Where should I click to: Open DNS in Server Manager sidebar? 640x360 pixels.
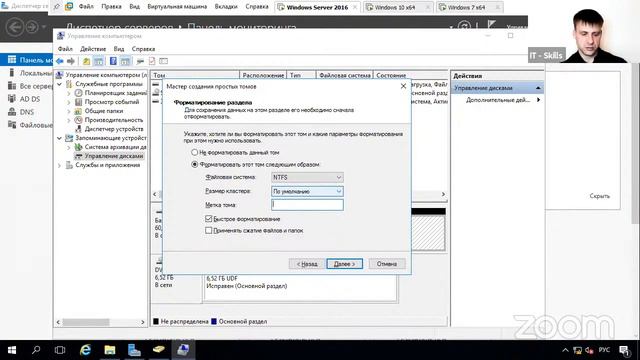(27, 112)
